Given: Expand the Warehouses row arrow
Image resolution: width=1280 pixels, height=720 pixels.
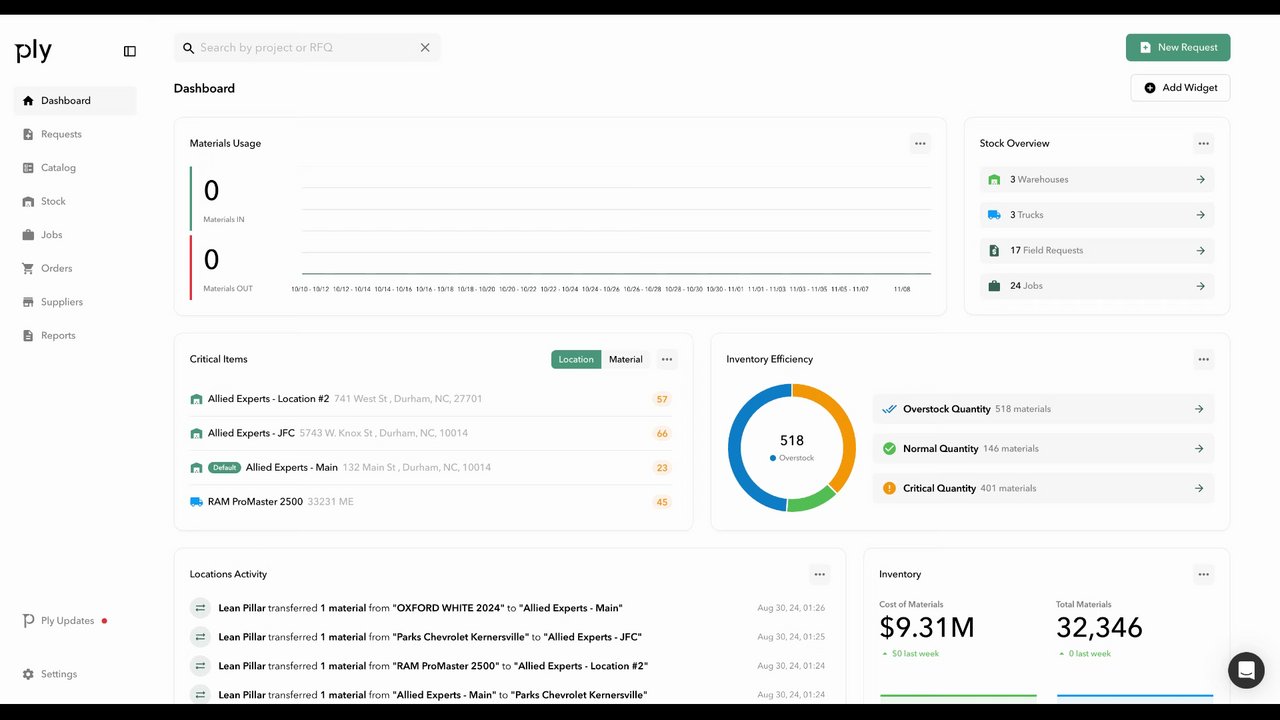Looking at the screenshot, I should pos(1200,180).
